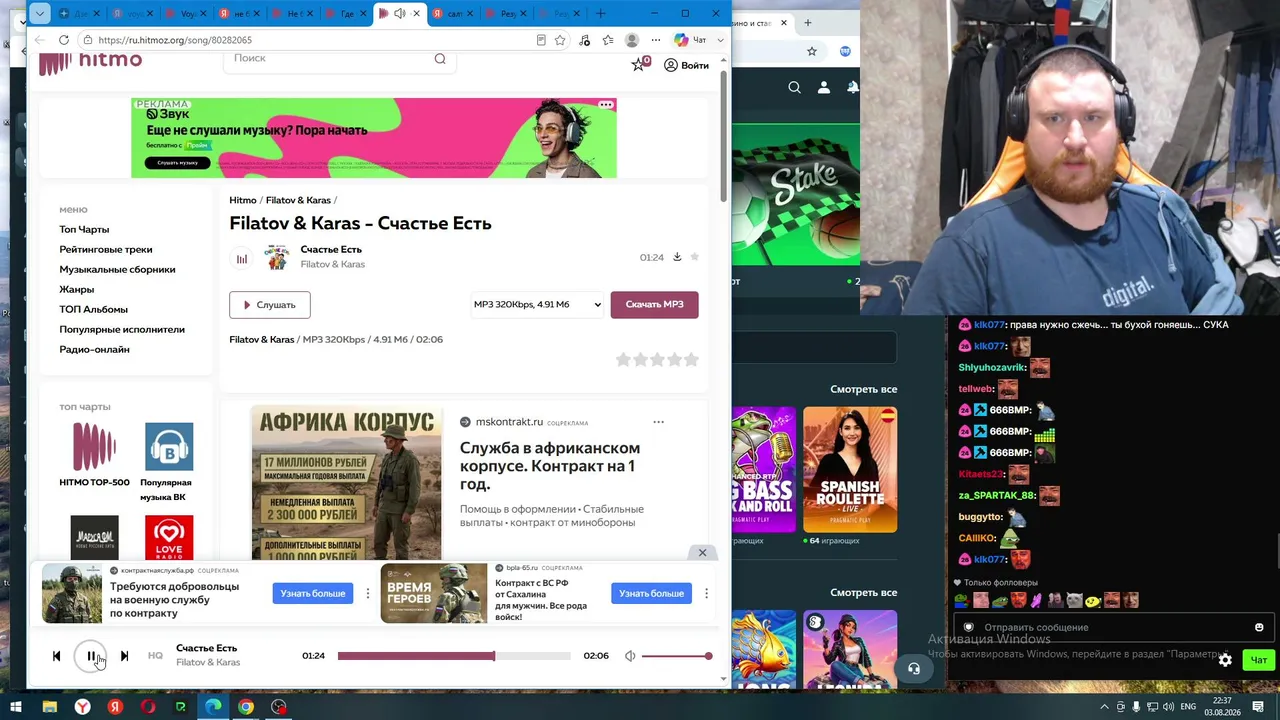1280x720 pixels.
Task: Open options on the Звук banner ad
Action: pos(606,104)
